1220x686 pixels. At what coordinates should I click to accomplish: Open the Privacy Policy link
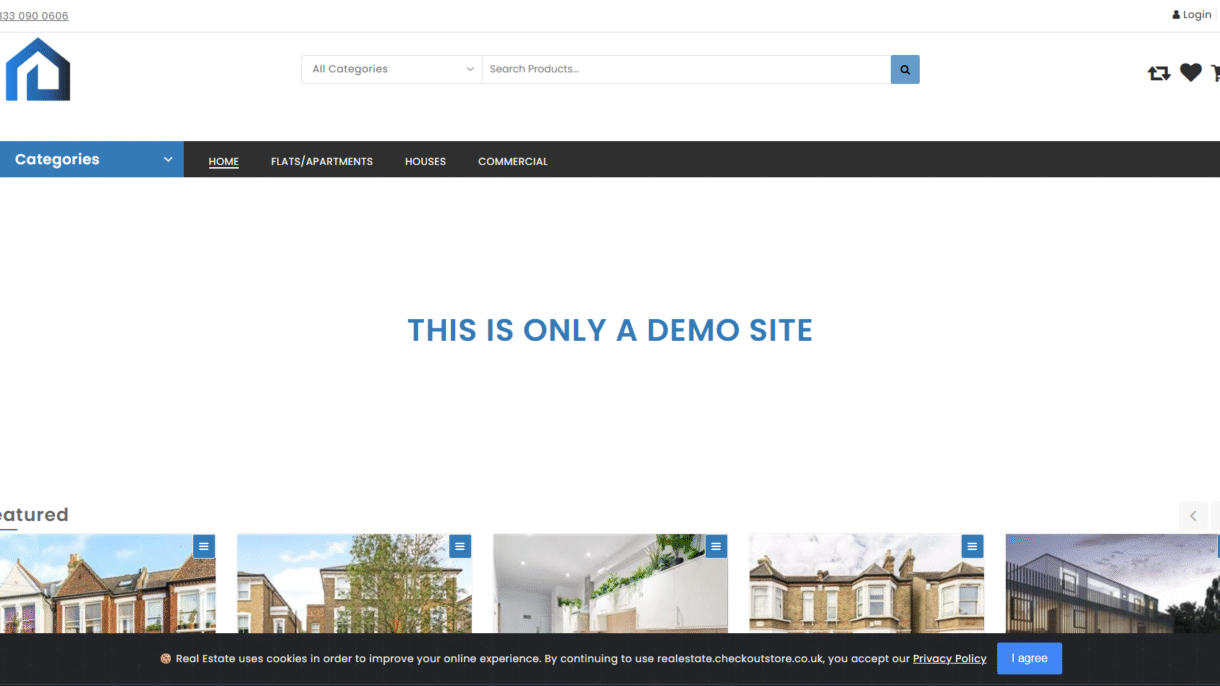click(x=949, y=659)
